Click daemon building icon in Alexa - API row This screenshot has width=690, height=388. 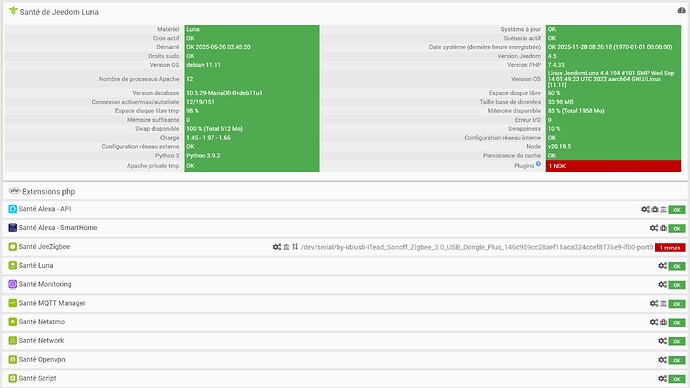coord(663,209)
